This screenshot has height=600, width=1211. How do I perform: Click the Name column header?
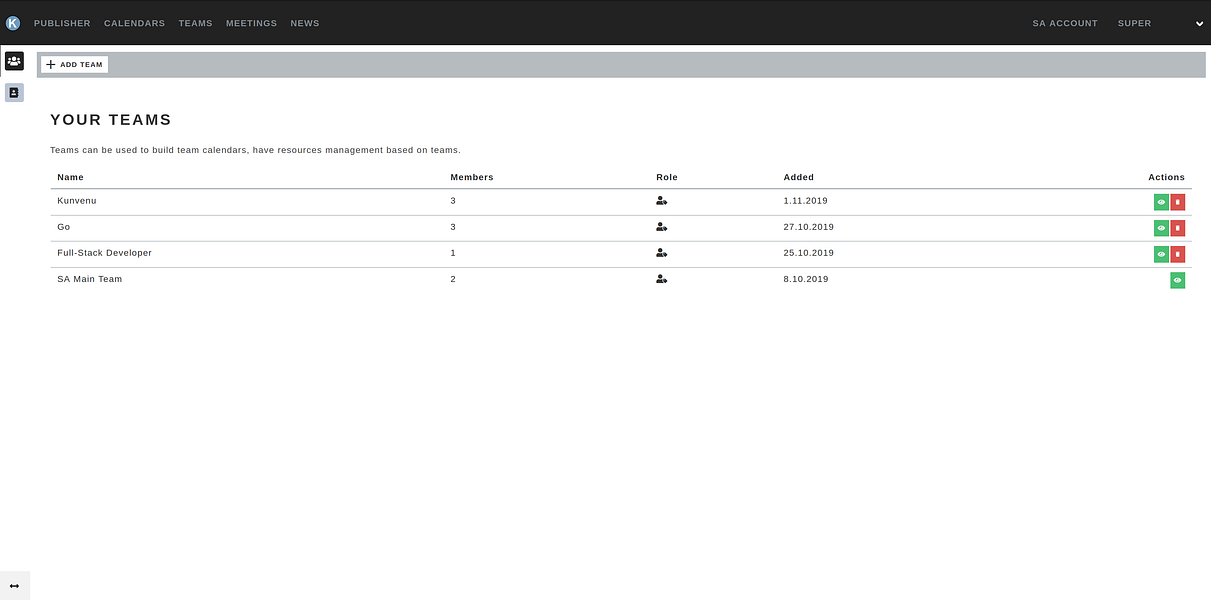coord(71,177)
